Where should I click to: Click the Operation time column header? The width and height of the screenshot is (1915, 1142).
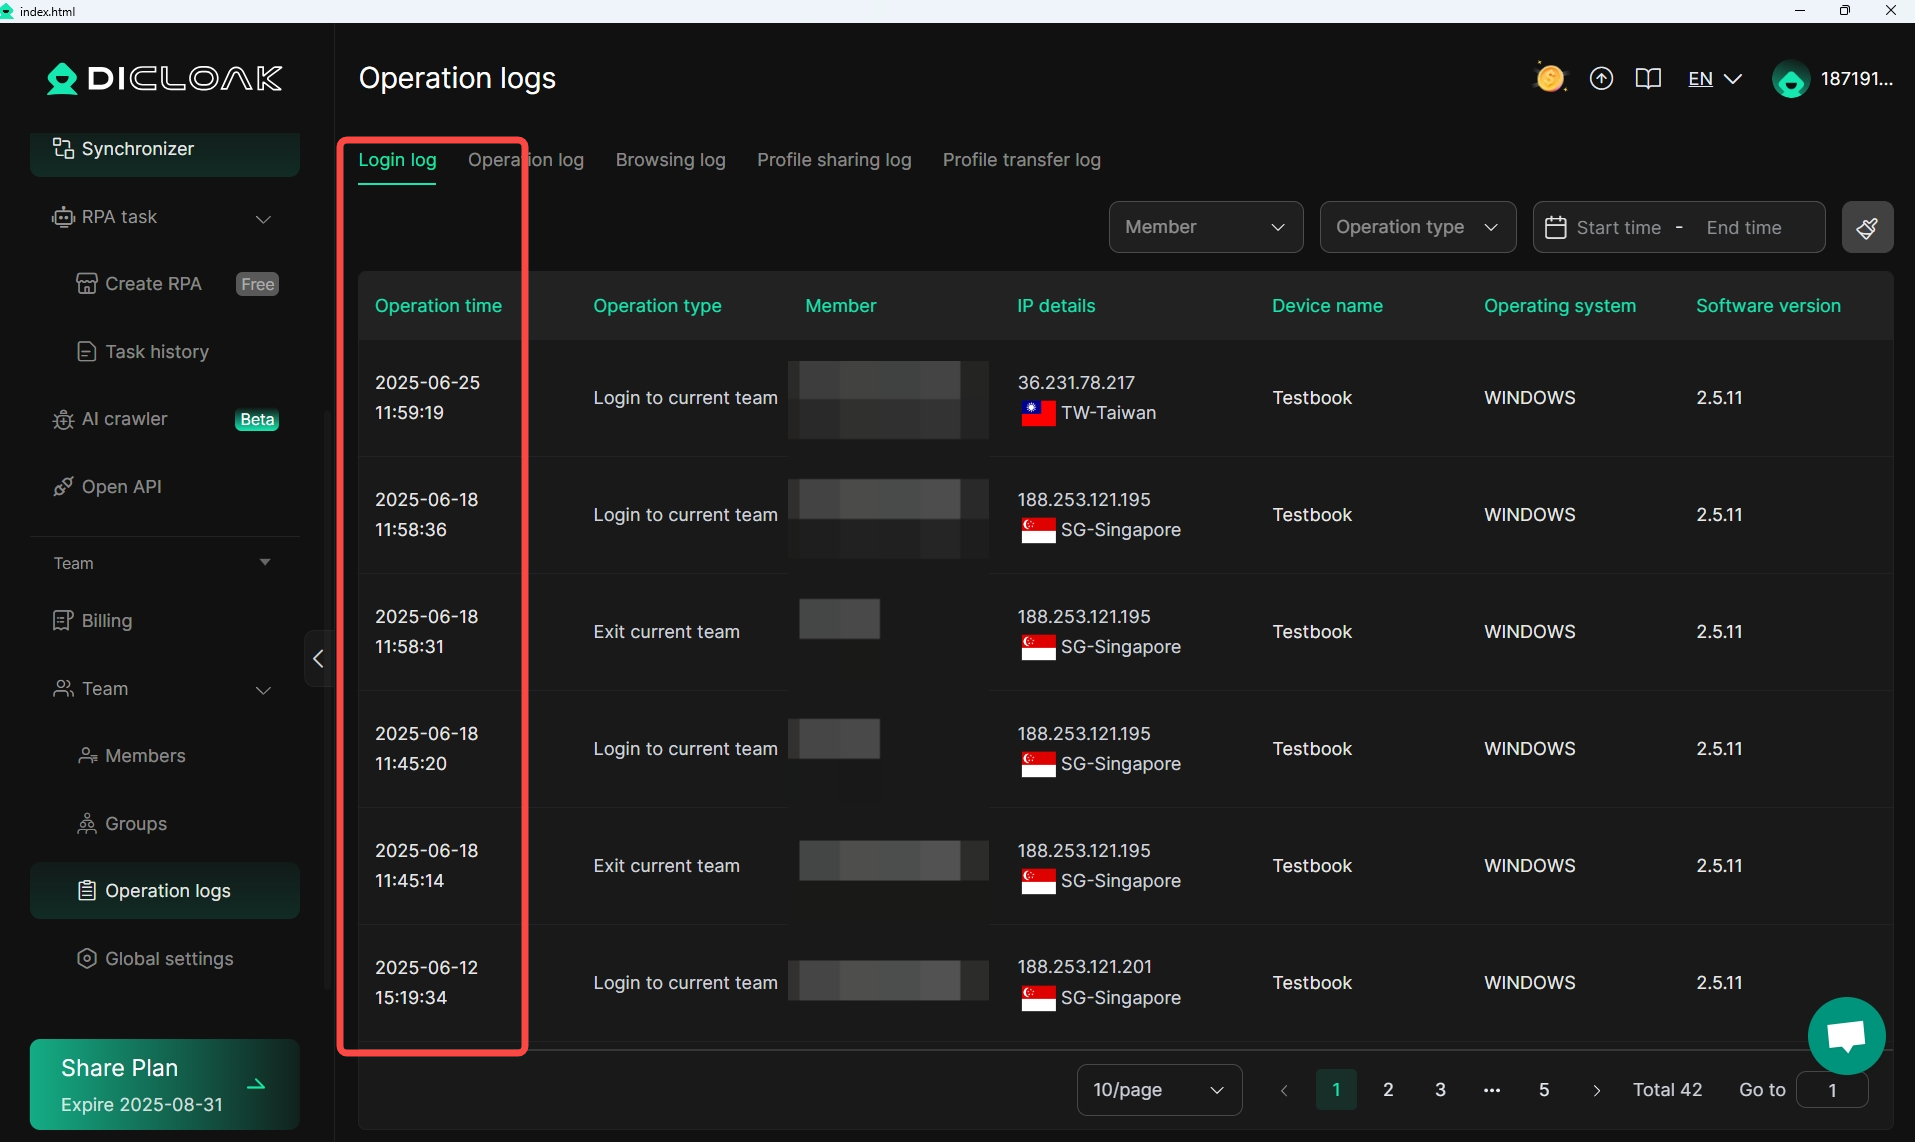[x=438, y=306]
